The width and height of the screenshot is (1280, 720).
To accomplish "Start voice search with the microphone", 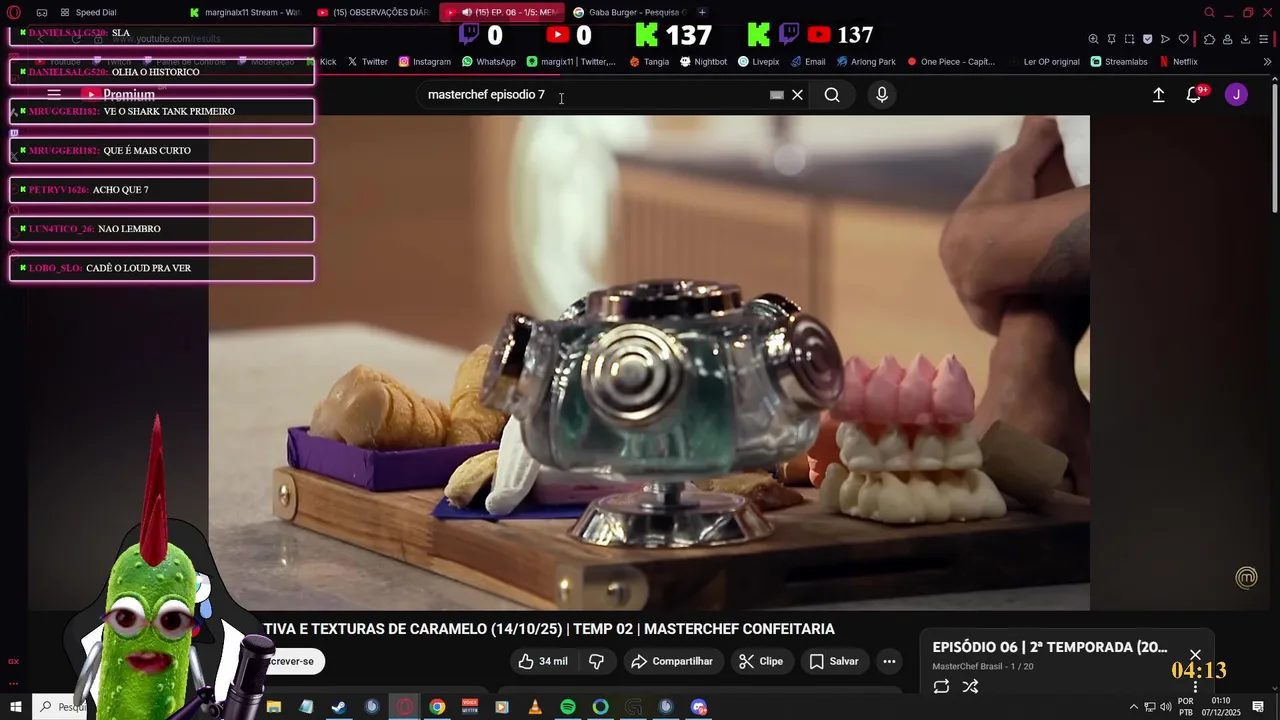I will 882,95.
